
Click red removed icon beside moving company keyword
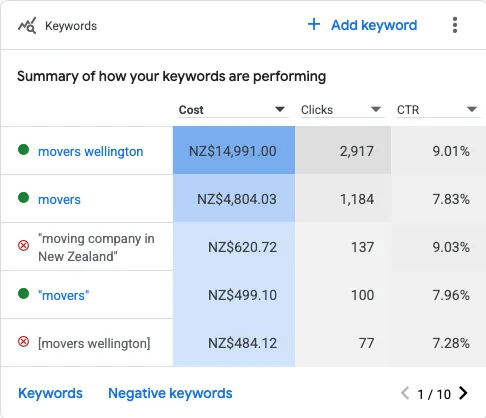tap(23, 246)
